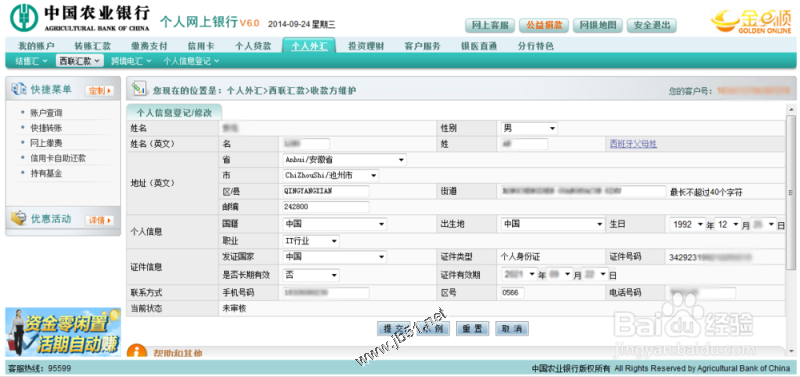Click the 详情 details button
The image size is (800, 377).
pyautogui.click(x=99, y=220)
